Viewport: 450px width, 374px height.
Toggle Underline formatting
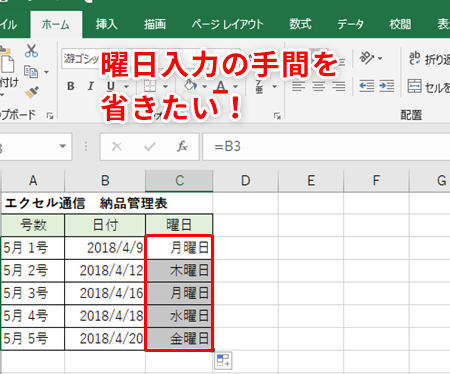coord(111,86)
